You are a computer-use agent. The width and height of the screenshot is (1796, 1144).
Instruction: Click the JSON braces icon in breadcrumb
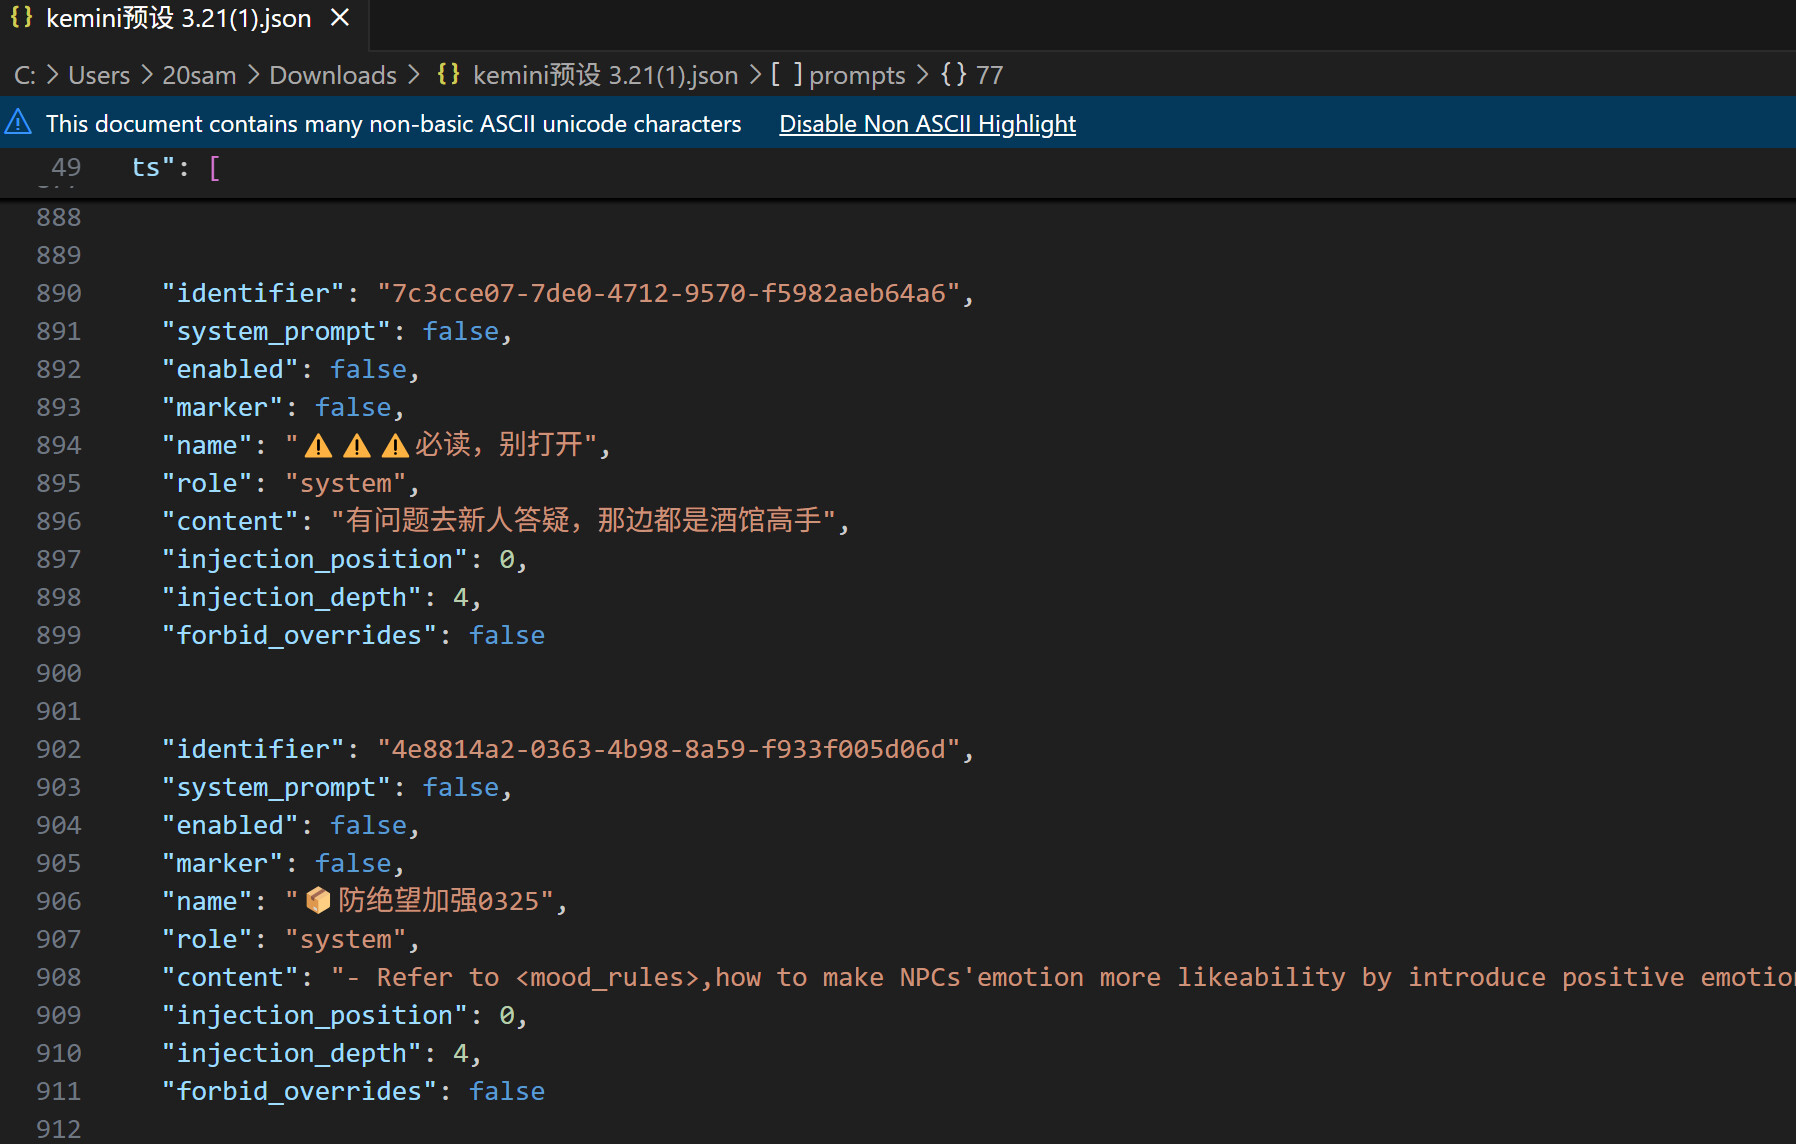tap(448, 75)
